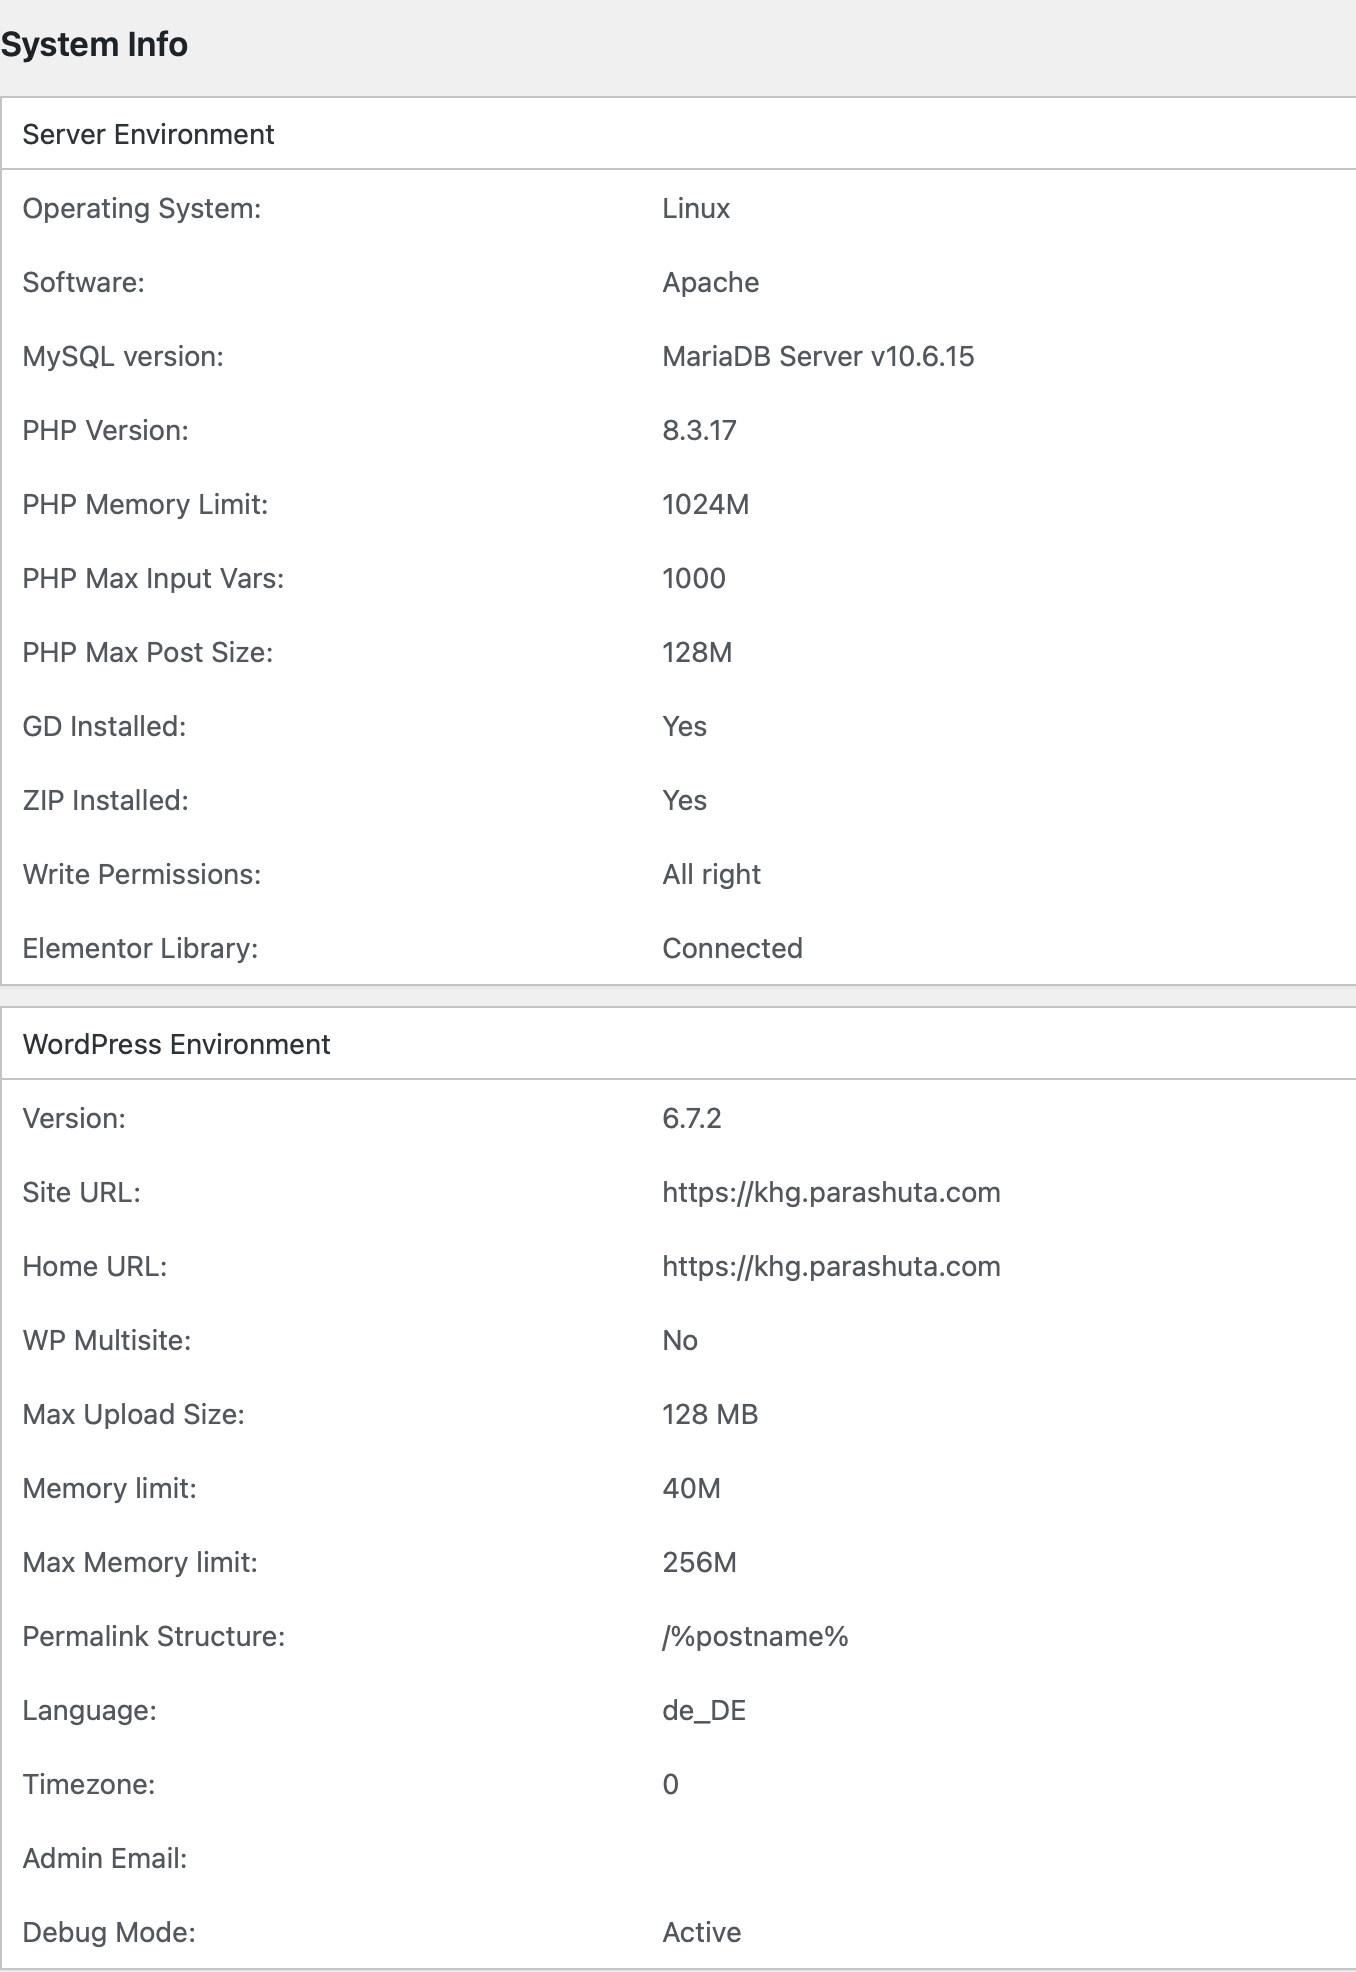Select the Write Permissions All right value

pyautogui.click(x=711, y=874)
